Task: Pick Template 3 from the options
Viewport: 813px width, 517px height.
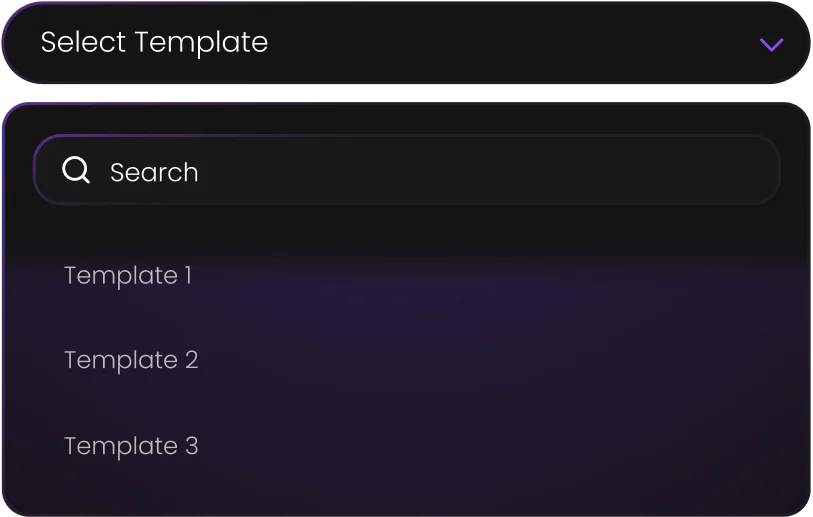Action: pyautogui.click(x=131, y=446)
